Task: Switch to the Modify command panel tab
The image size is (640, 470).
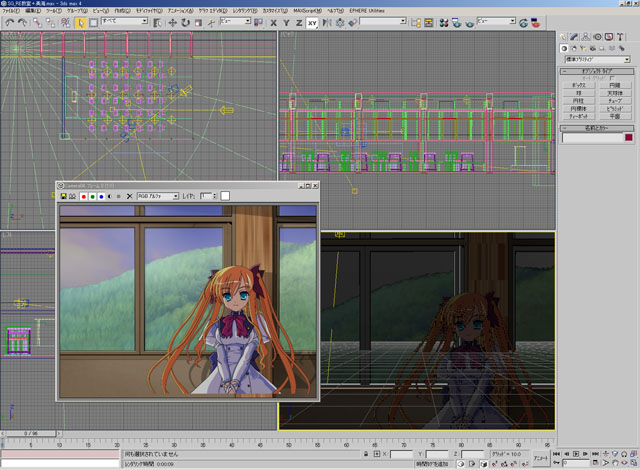Action: (x=574, y=37)
